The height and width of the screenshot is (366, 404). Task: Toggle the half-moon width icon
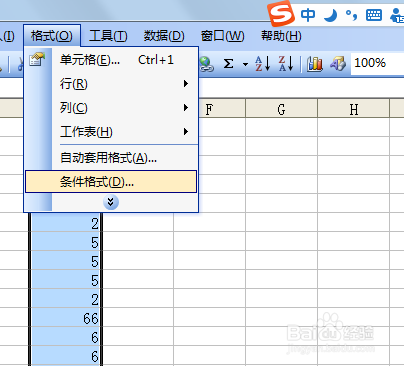coord(330,15)
